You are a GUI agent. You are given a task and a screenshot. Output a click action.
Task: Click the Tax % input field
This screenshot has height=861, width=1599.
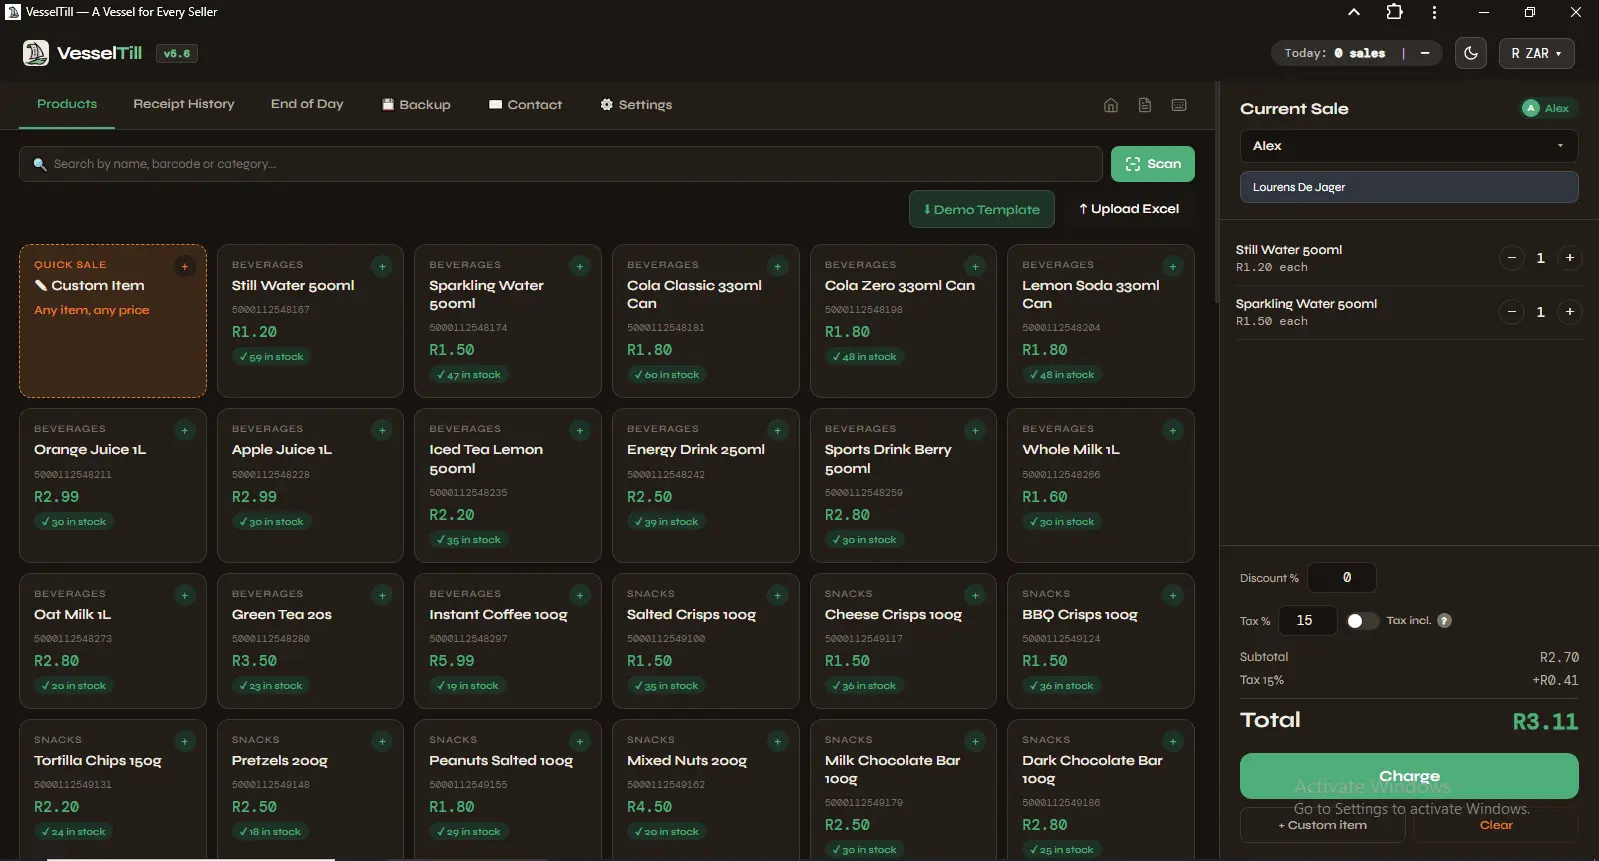coord(1308,621)
